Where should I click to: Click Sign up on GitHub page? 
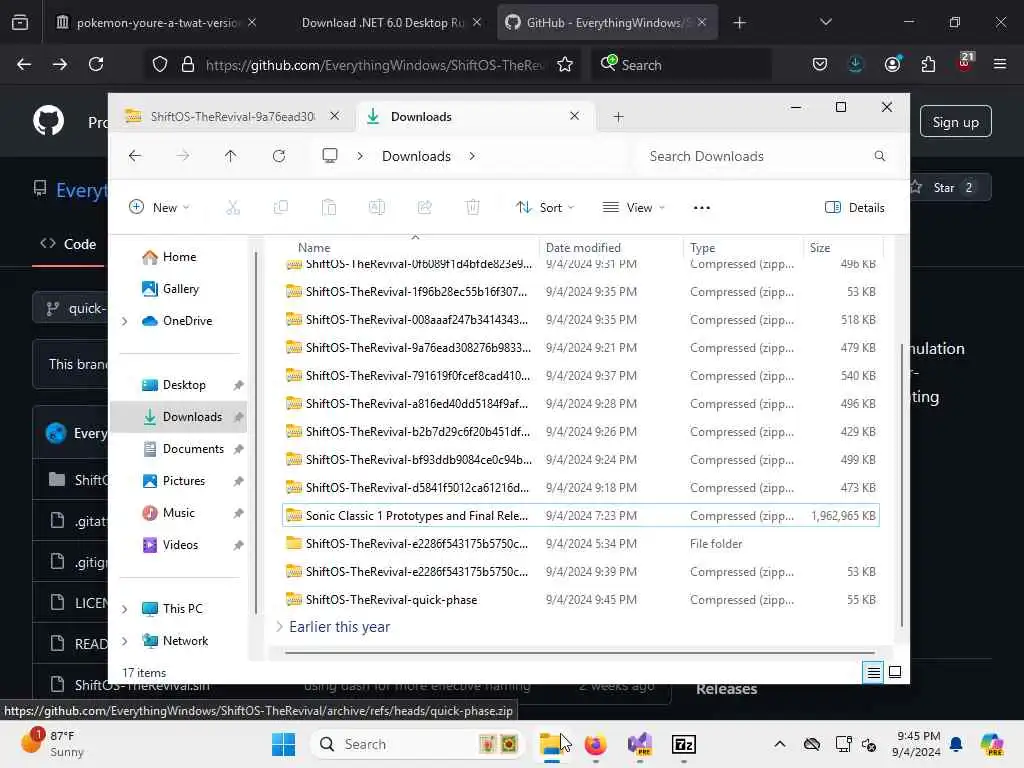[x=955, y=121]
